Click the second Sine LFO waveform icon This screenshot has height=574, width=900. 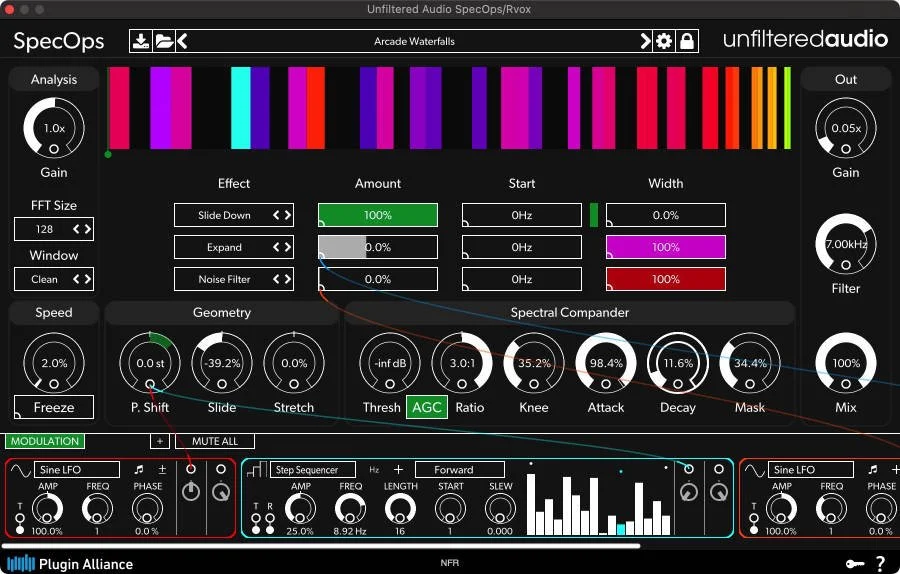(x=754, y=471)
